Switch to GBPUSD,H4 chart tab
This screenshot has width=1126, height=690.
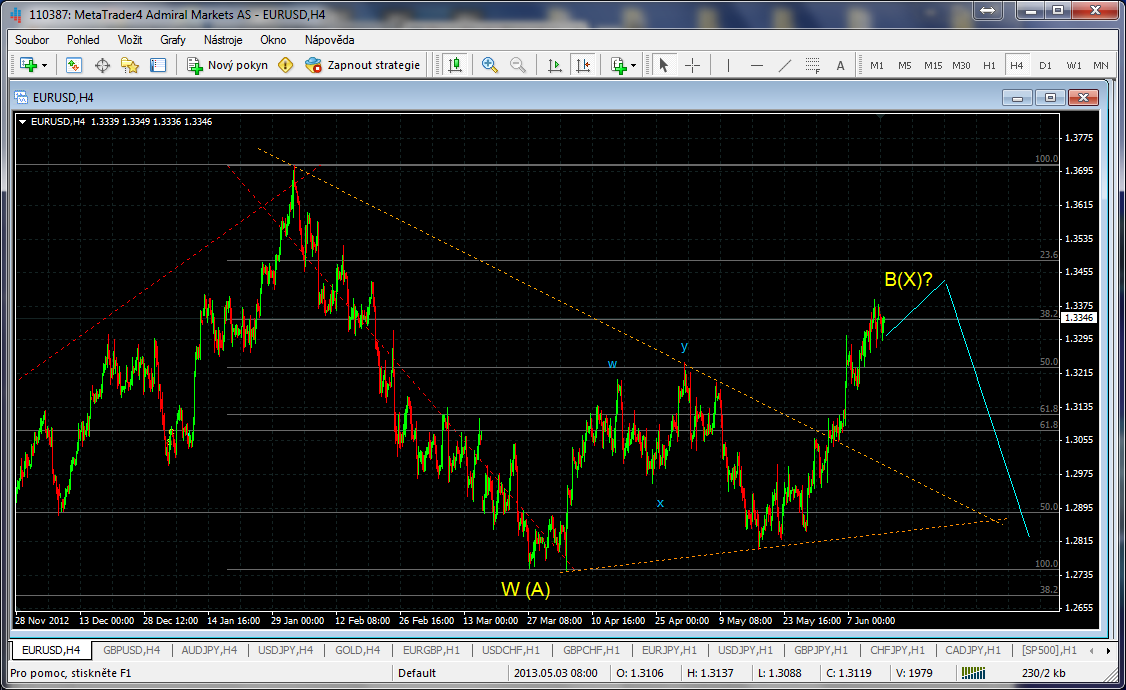click(131, 650)
